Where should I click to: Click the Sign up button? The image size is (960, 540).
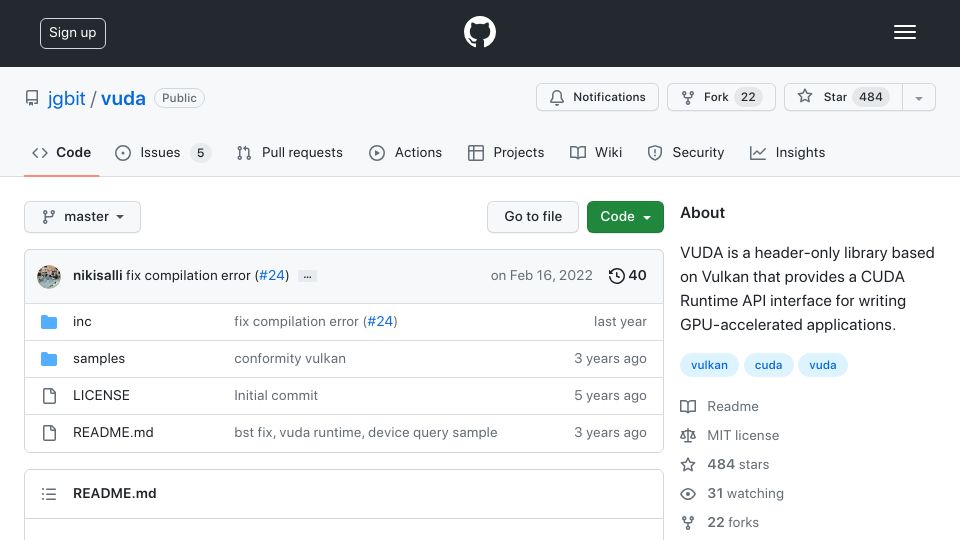point(73,33)
